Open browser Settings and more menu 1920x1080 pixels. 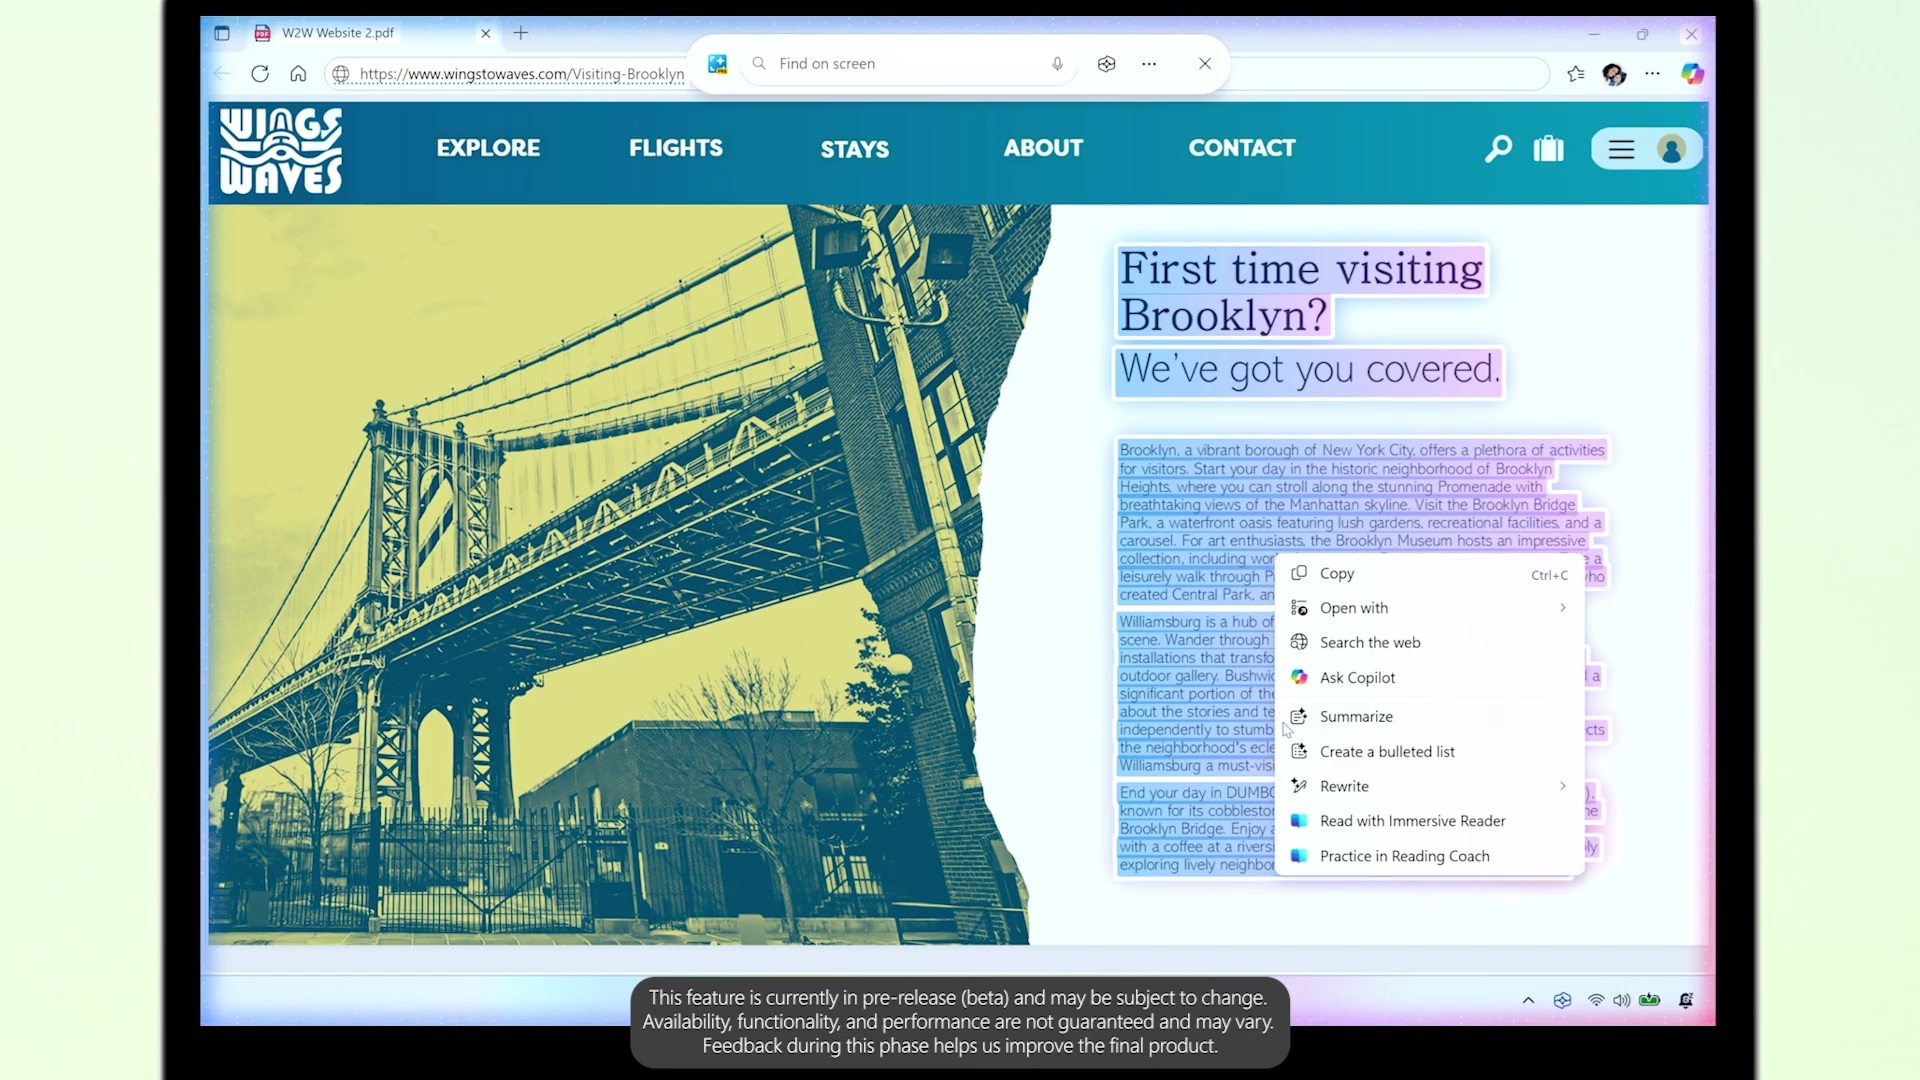click(1652, 74)
